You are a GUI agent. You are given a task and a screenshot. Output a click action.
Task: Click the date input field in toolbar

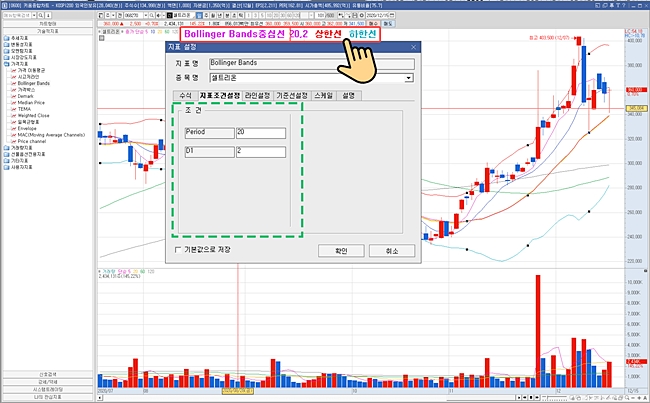(x=377, y=15)
